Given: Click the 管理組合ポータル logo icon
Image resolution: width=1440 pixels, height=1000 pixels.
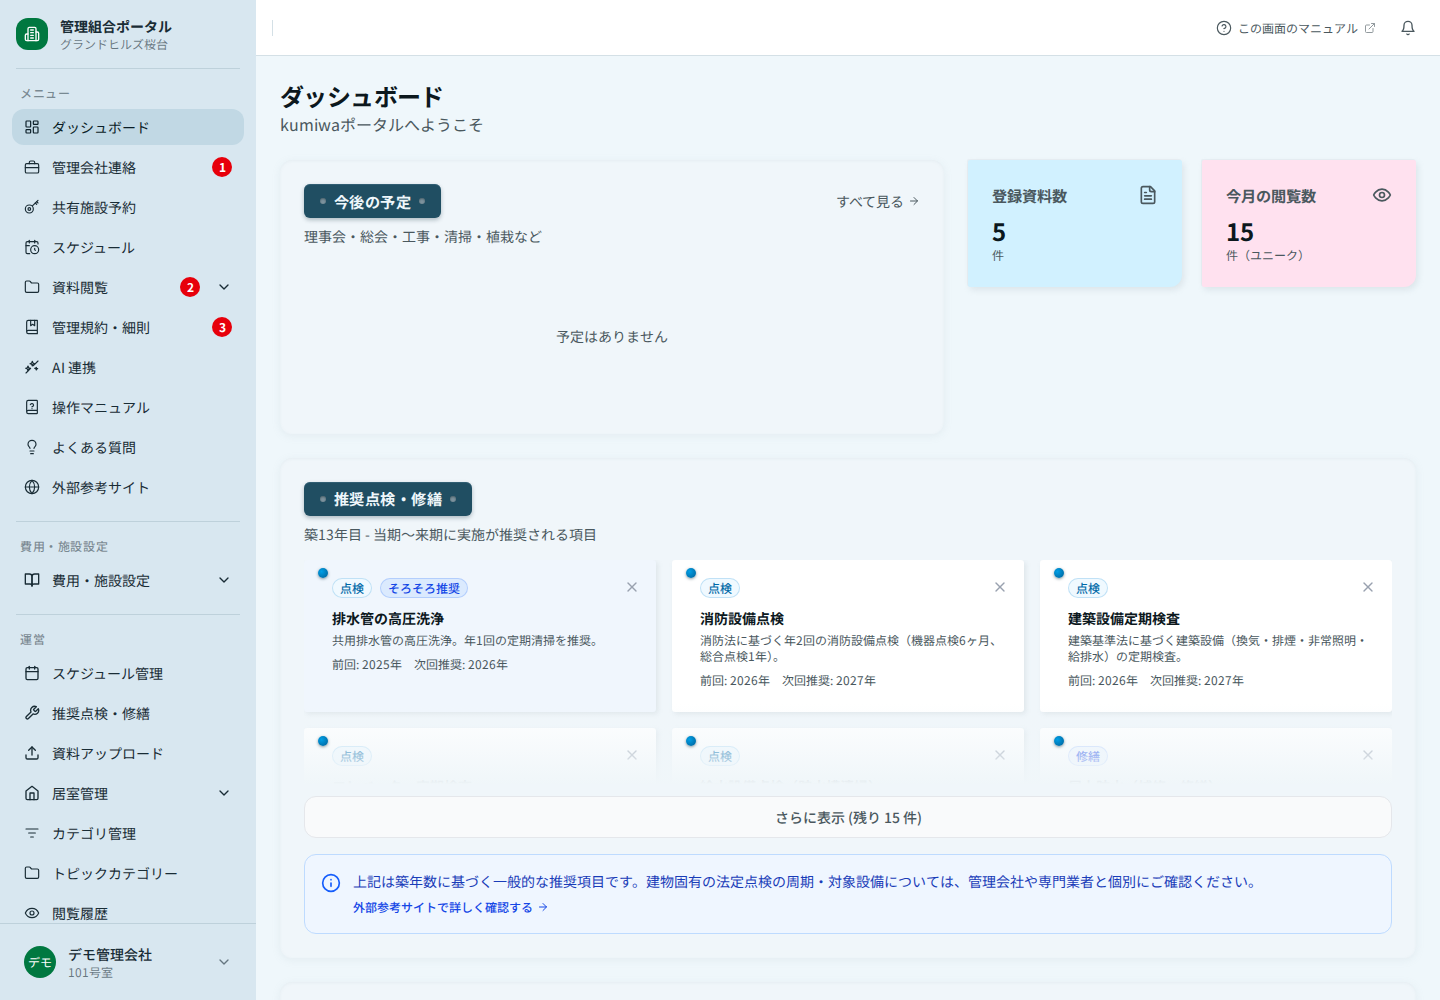Looking at the screenshot, I should pyautogui.click(x=32, y=34).
